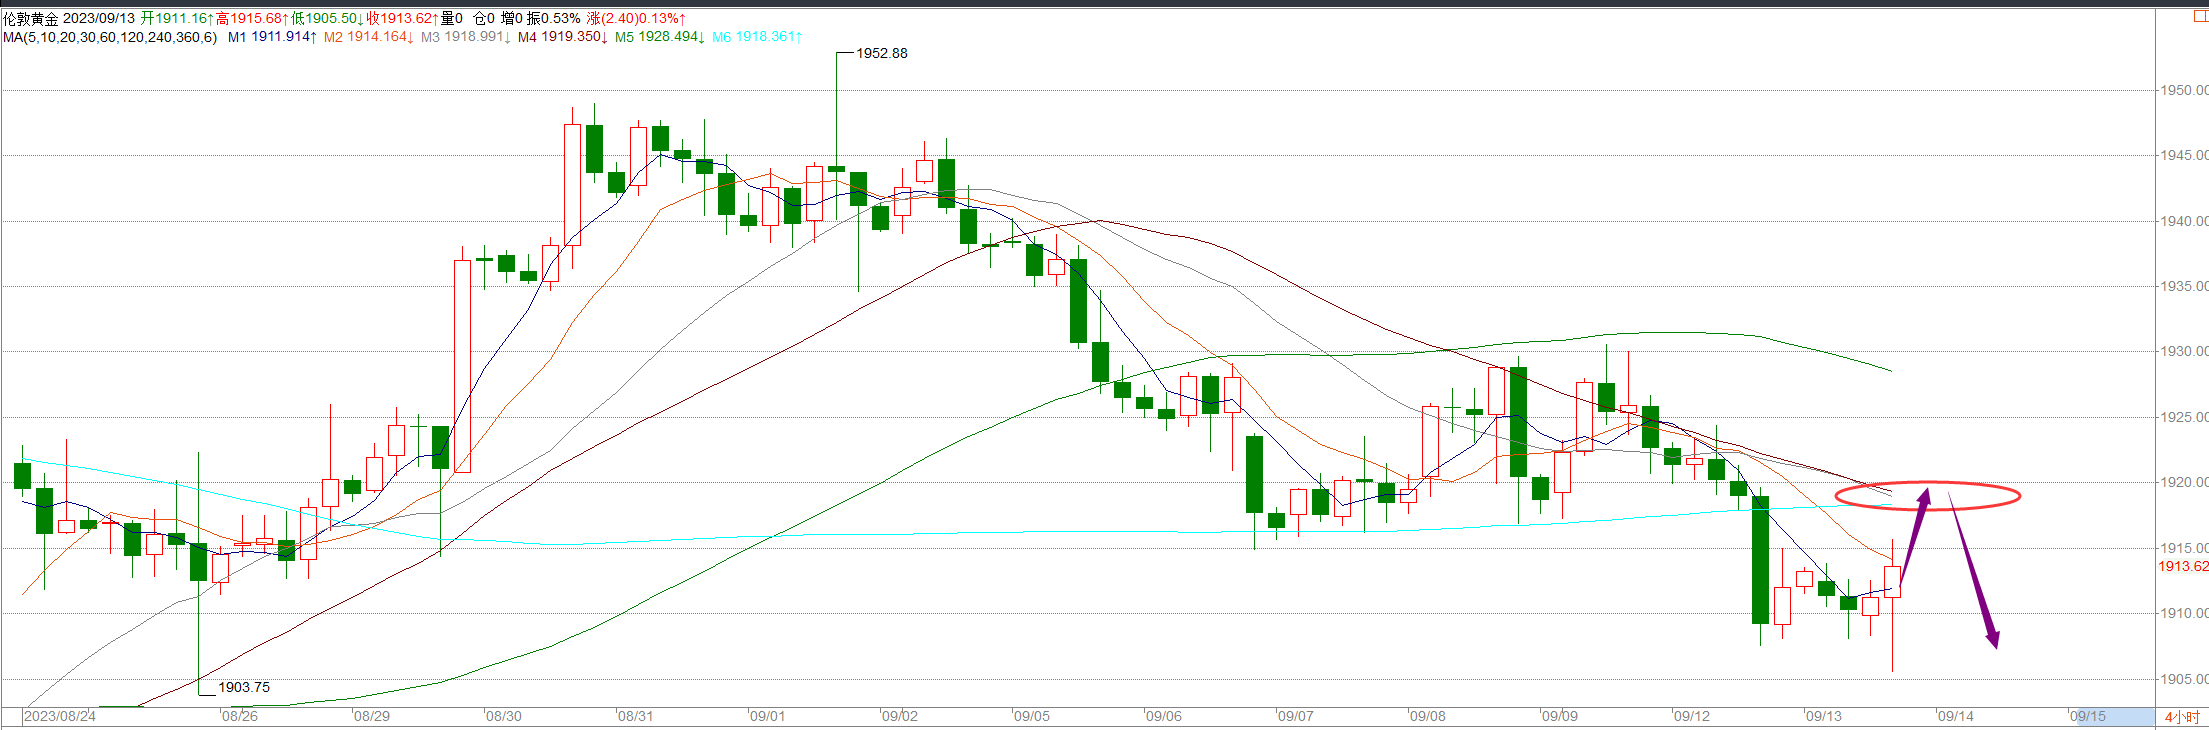Click the 1920.00 price axis label
The image size is (2209, 730).
2184,482
